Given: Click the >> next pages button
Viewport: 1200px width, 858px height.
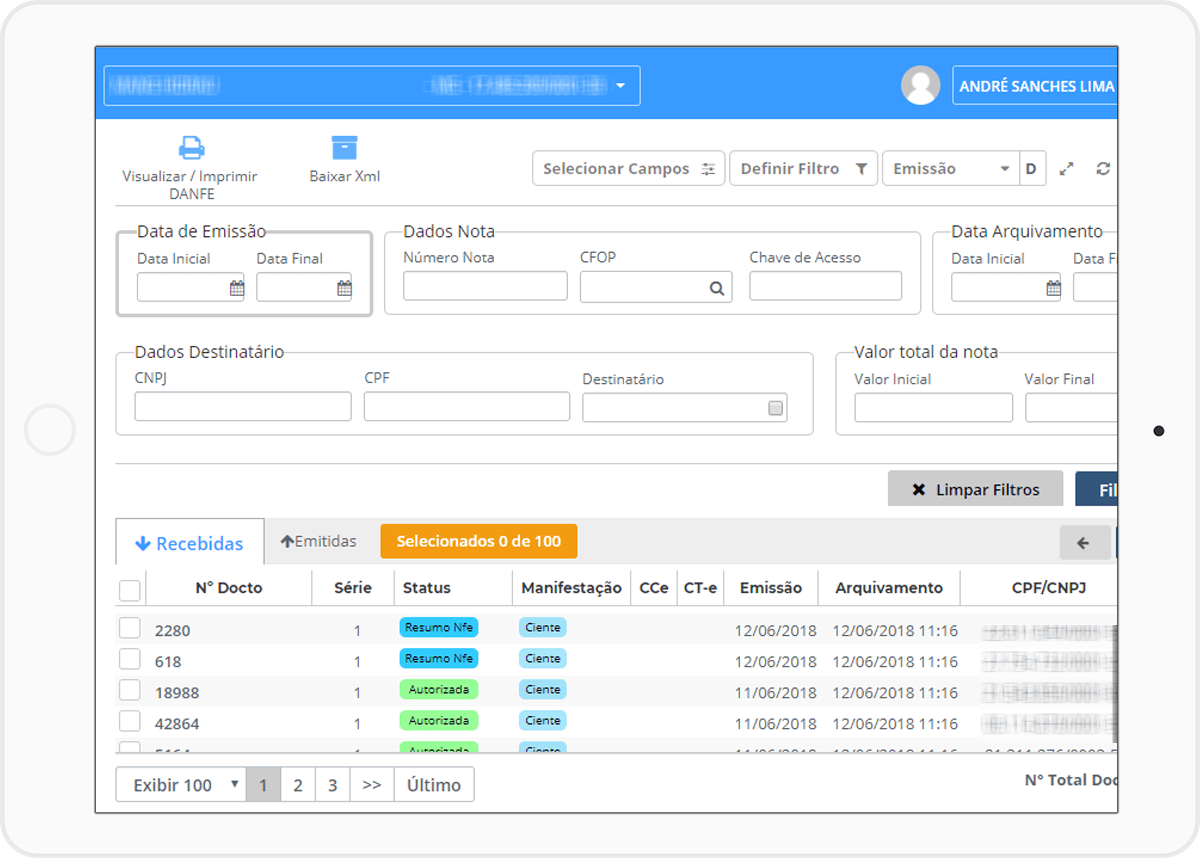Looking at the screenshot, I should tap(372, 785).
